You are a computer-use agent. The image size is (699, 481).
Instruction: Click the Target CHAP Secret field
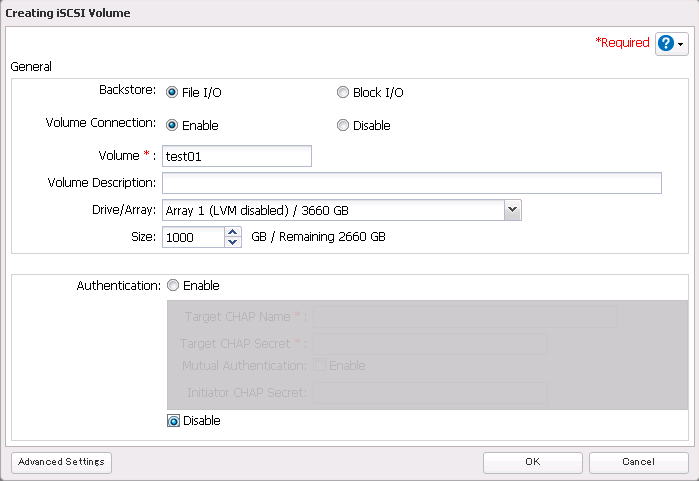429,343
